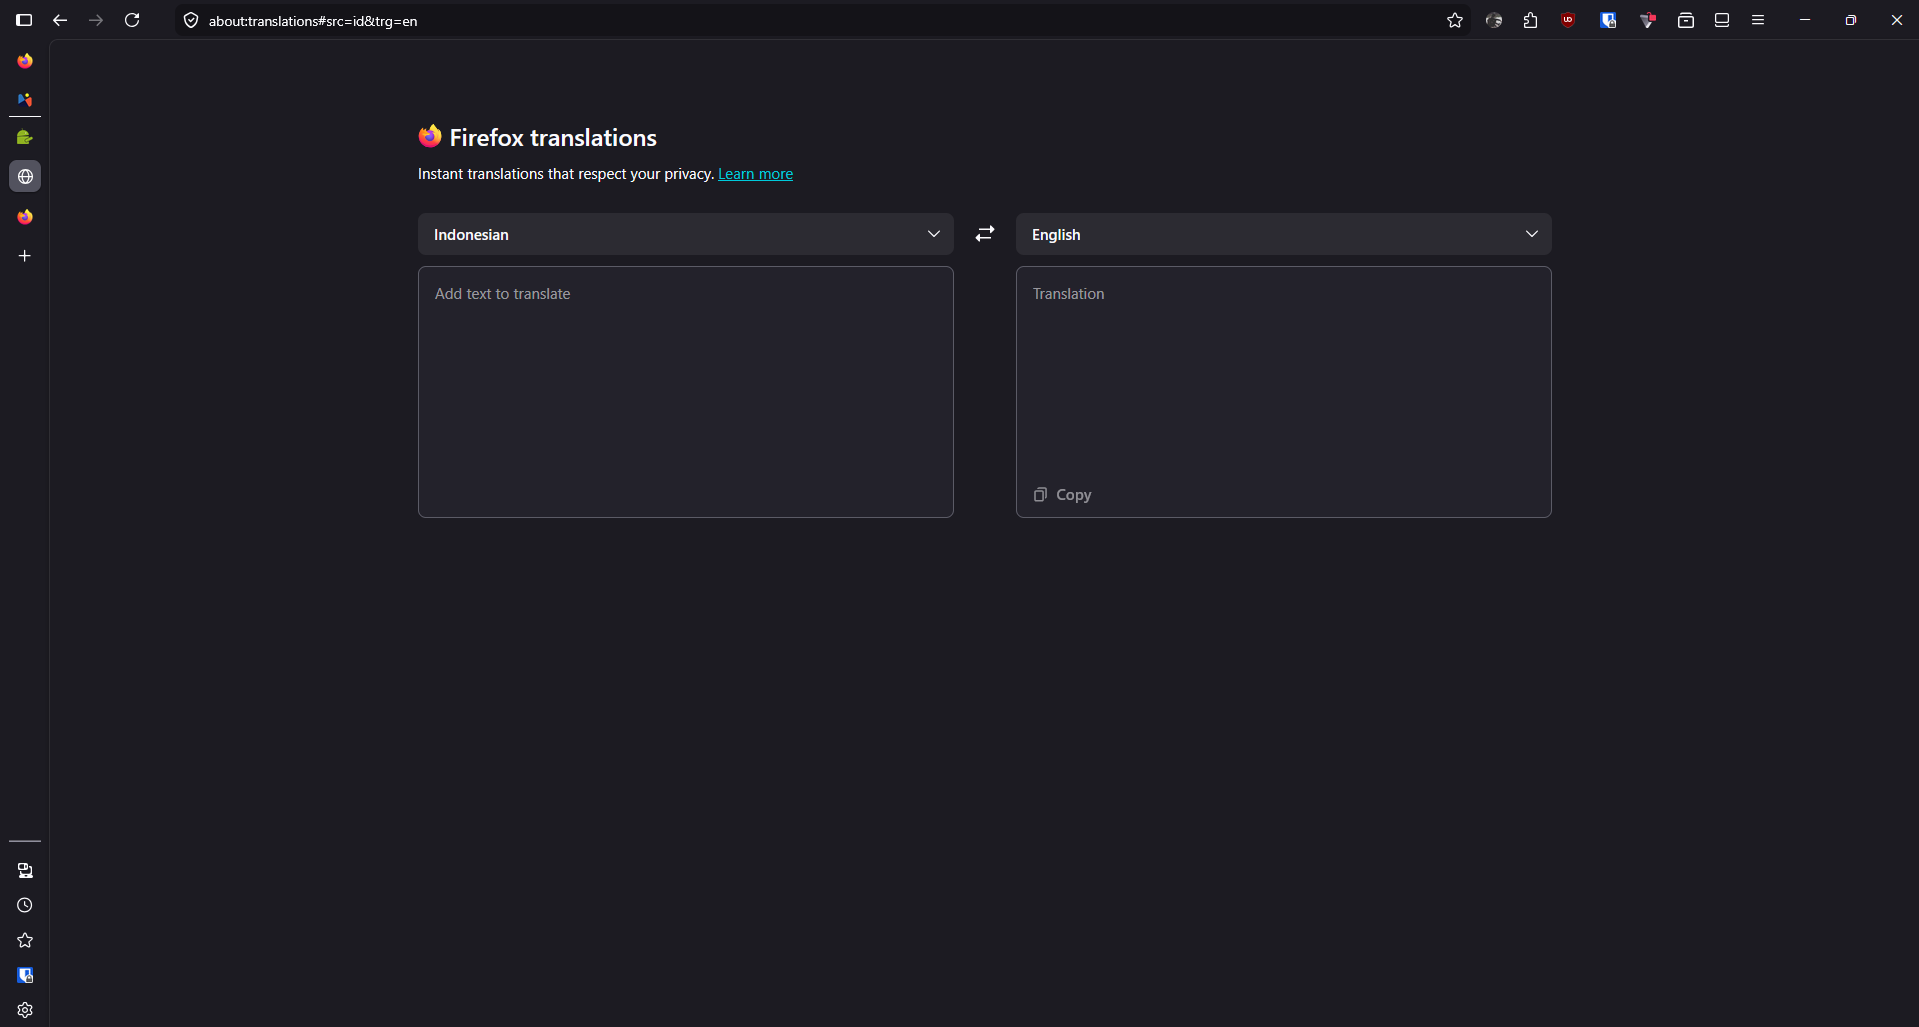Open the History clock in sidebar
The height and width of the screenshot is (1027, 1919).
click(x=25, y=905)
